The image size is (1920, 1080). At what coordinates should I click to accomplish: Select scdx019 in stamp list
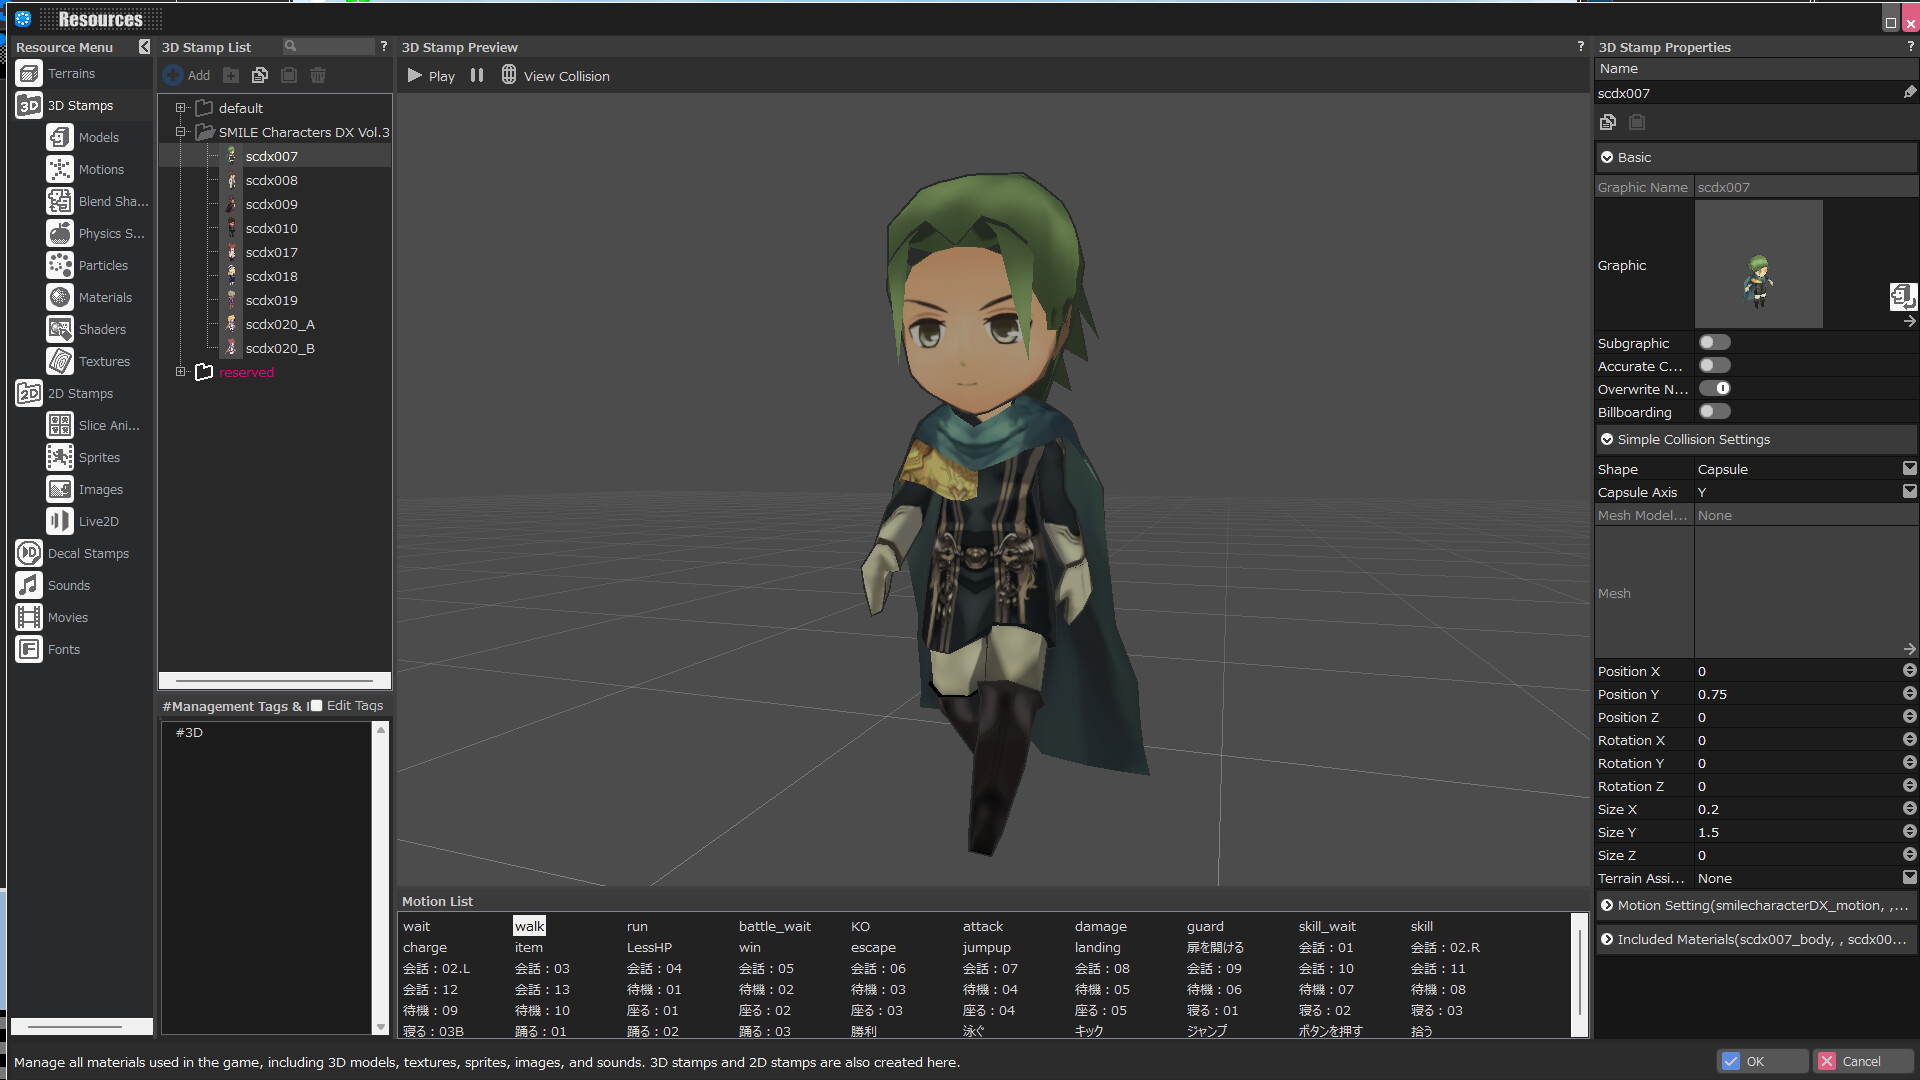(272, 301)
